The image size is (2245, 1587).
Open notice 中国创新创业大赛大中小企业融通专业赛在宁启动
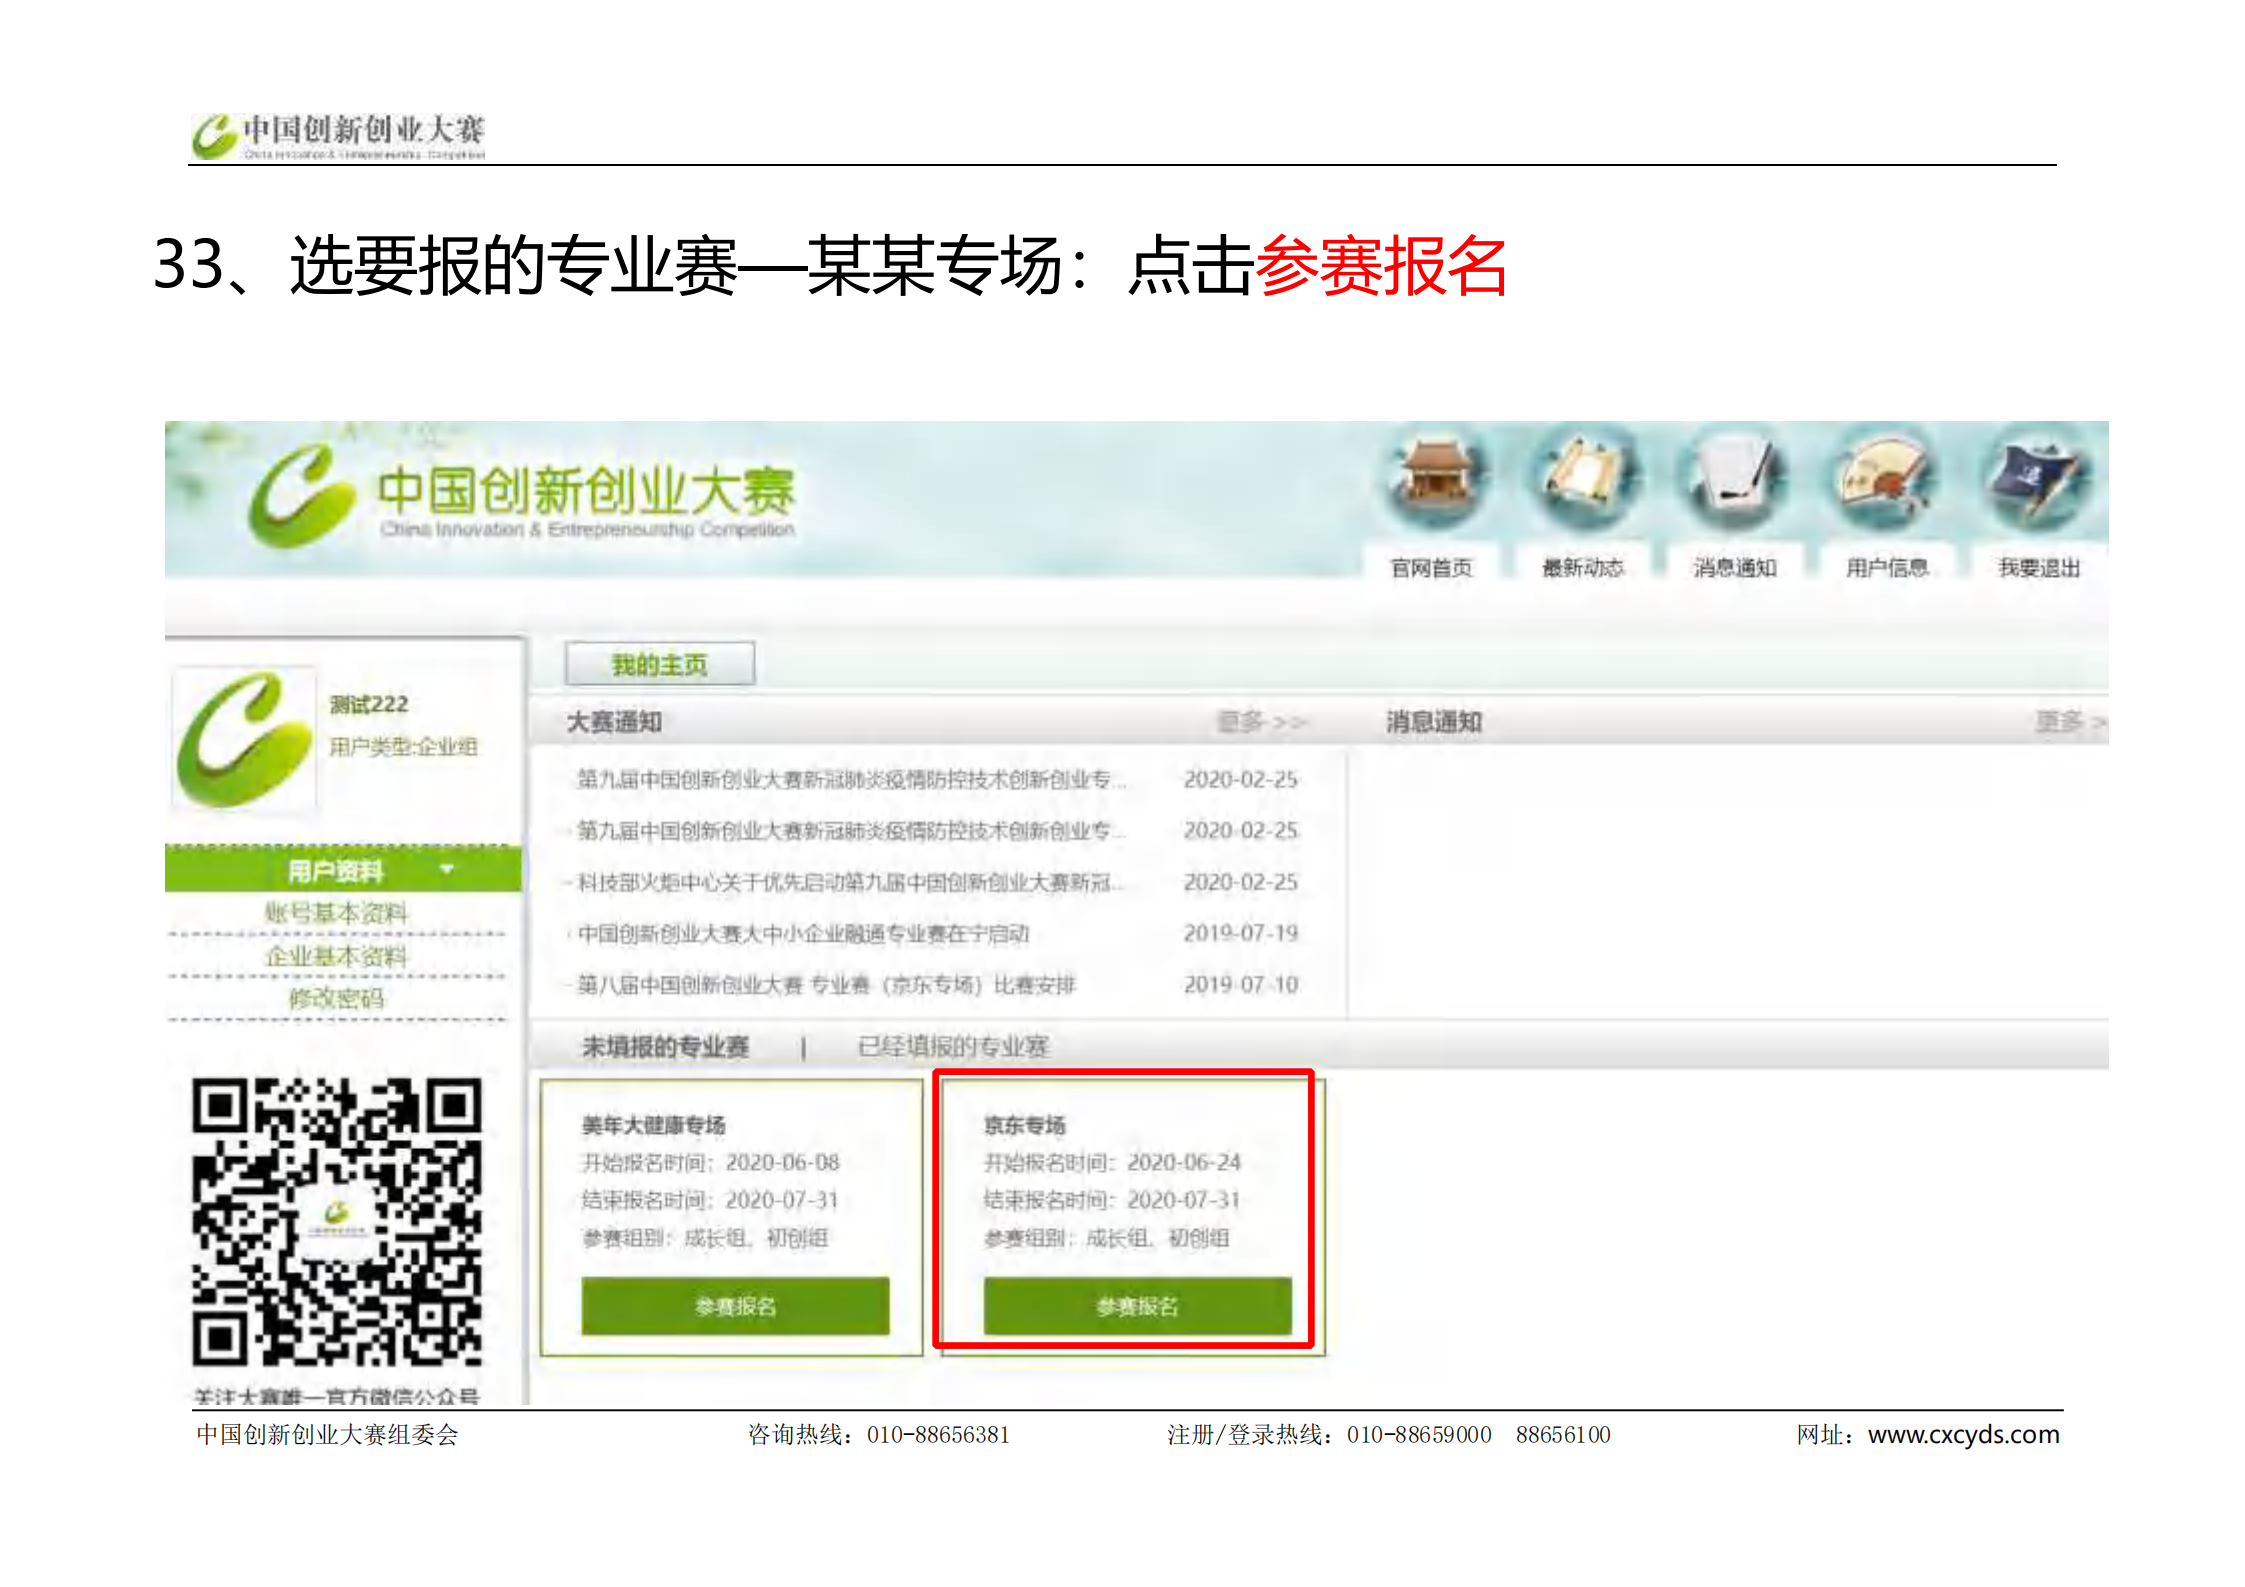tap(803, 934)
